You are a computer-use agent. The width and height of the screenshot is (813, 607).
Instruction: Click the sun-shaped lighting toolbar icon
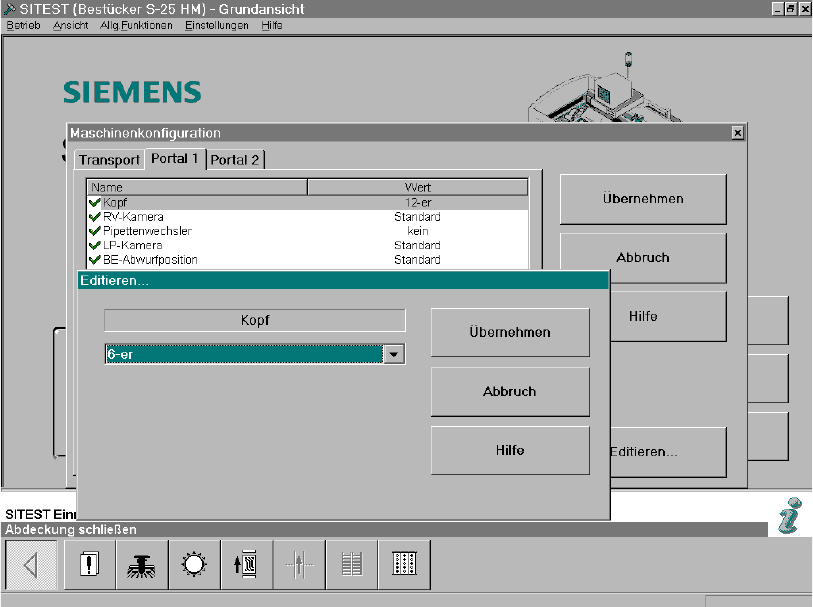tap(194, 565)
